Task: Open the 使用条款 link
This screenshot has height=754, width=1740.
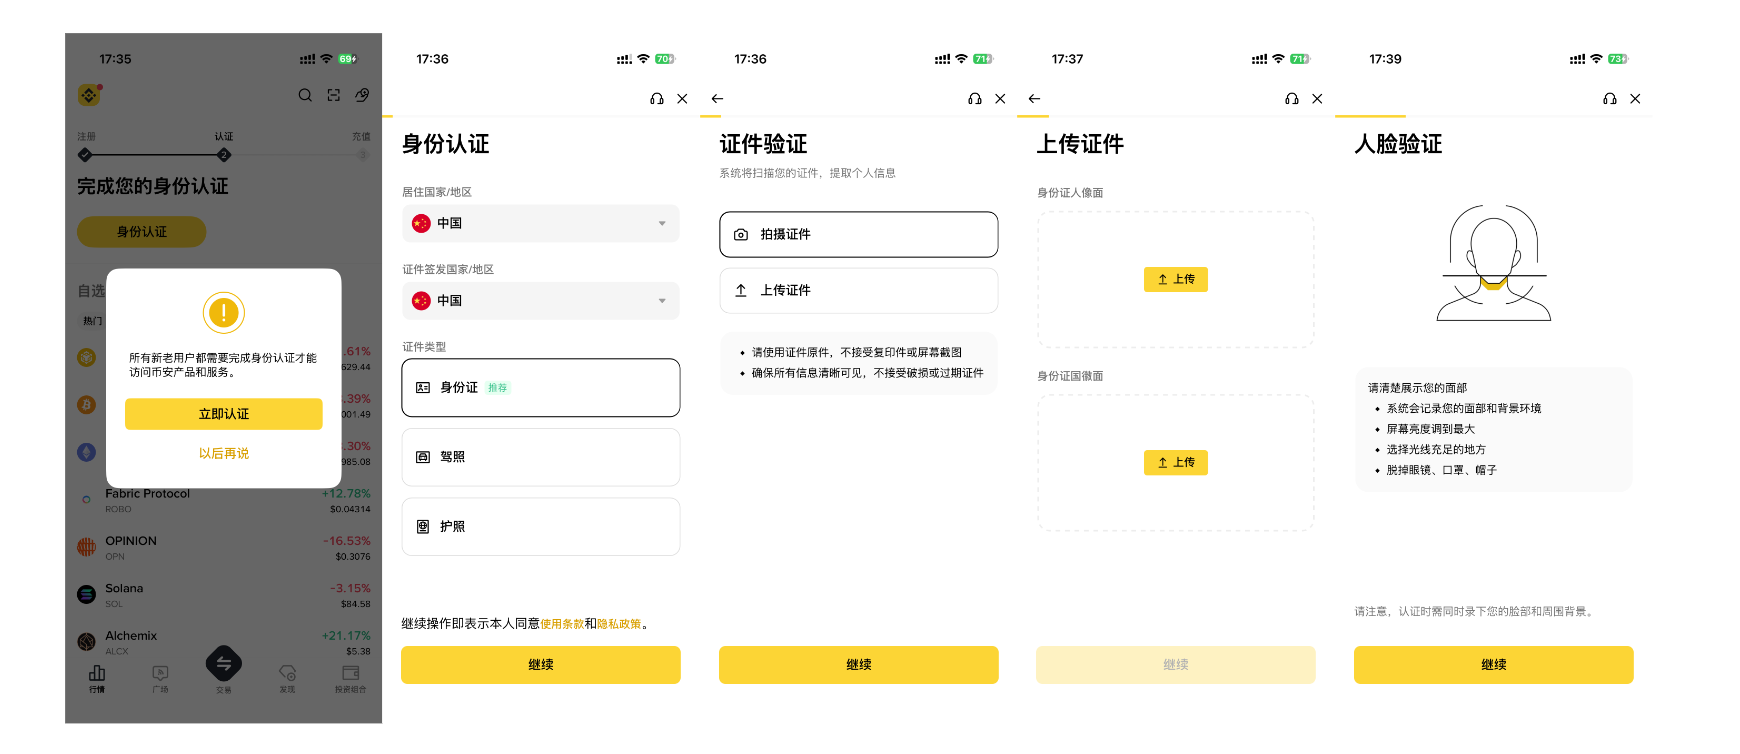Action: tap(562, 624)
